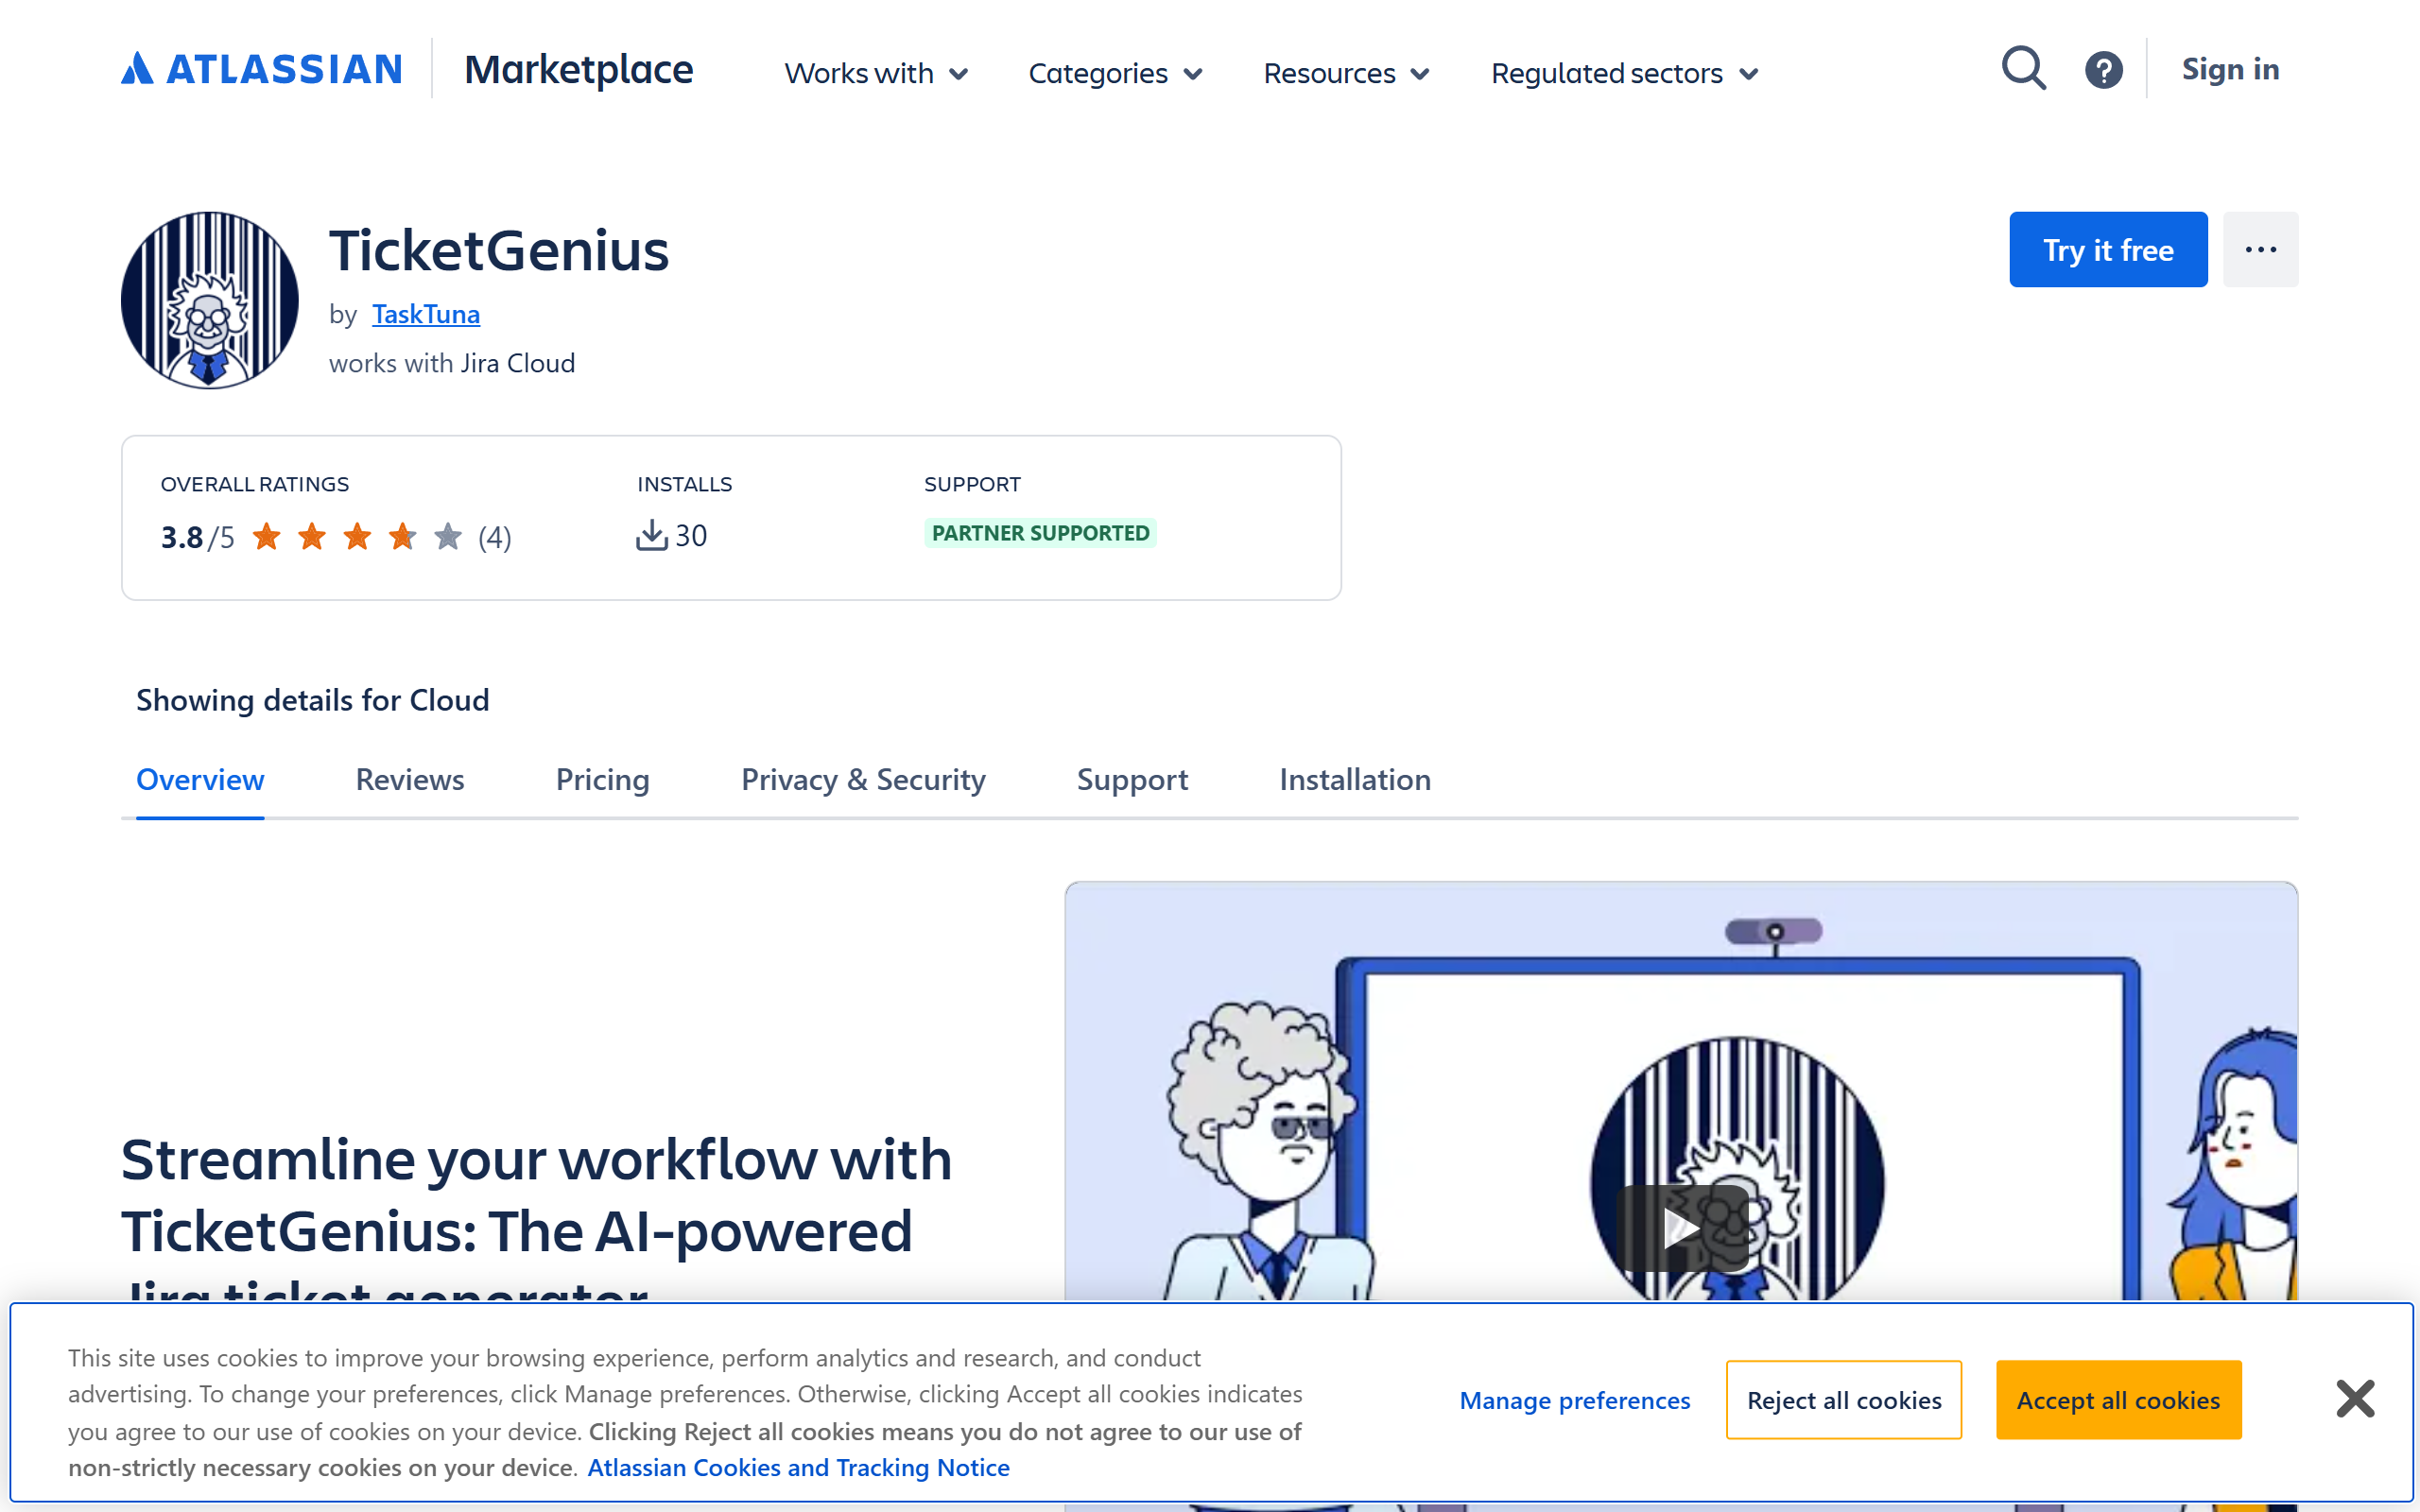This screenshot has height=1512, width=2420.
Task: Close the cookie banner with X
Action: pos(2355,1398)
